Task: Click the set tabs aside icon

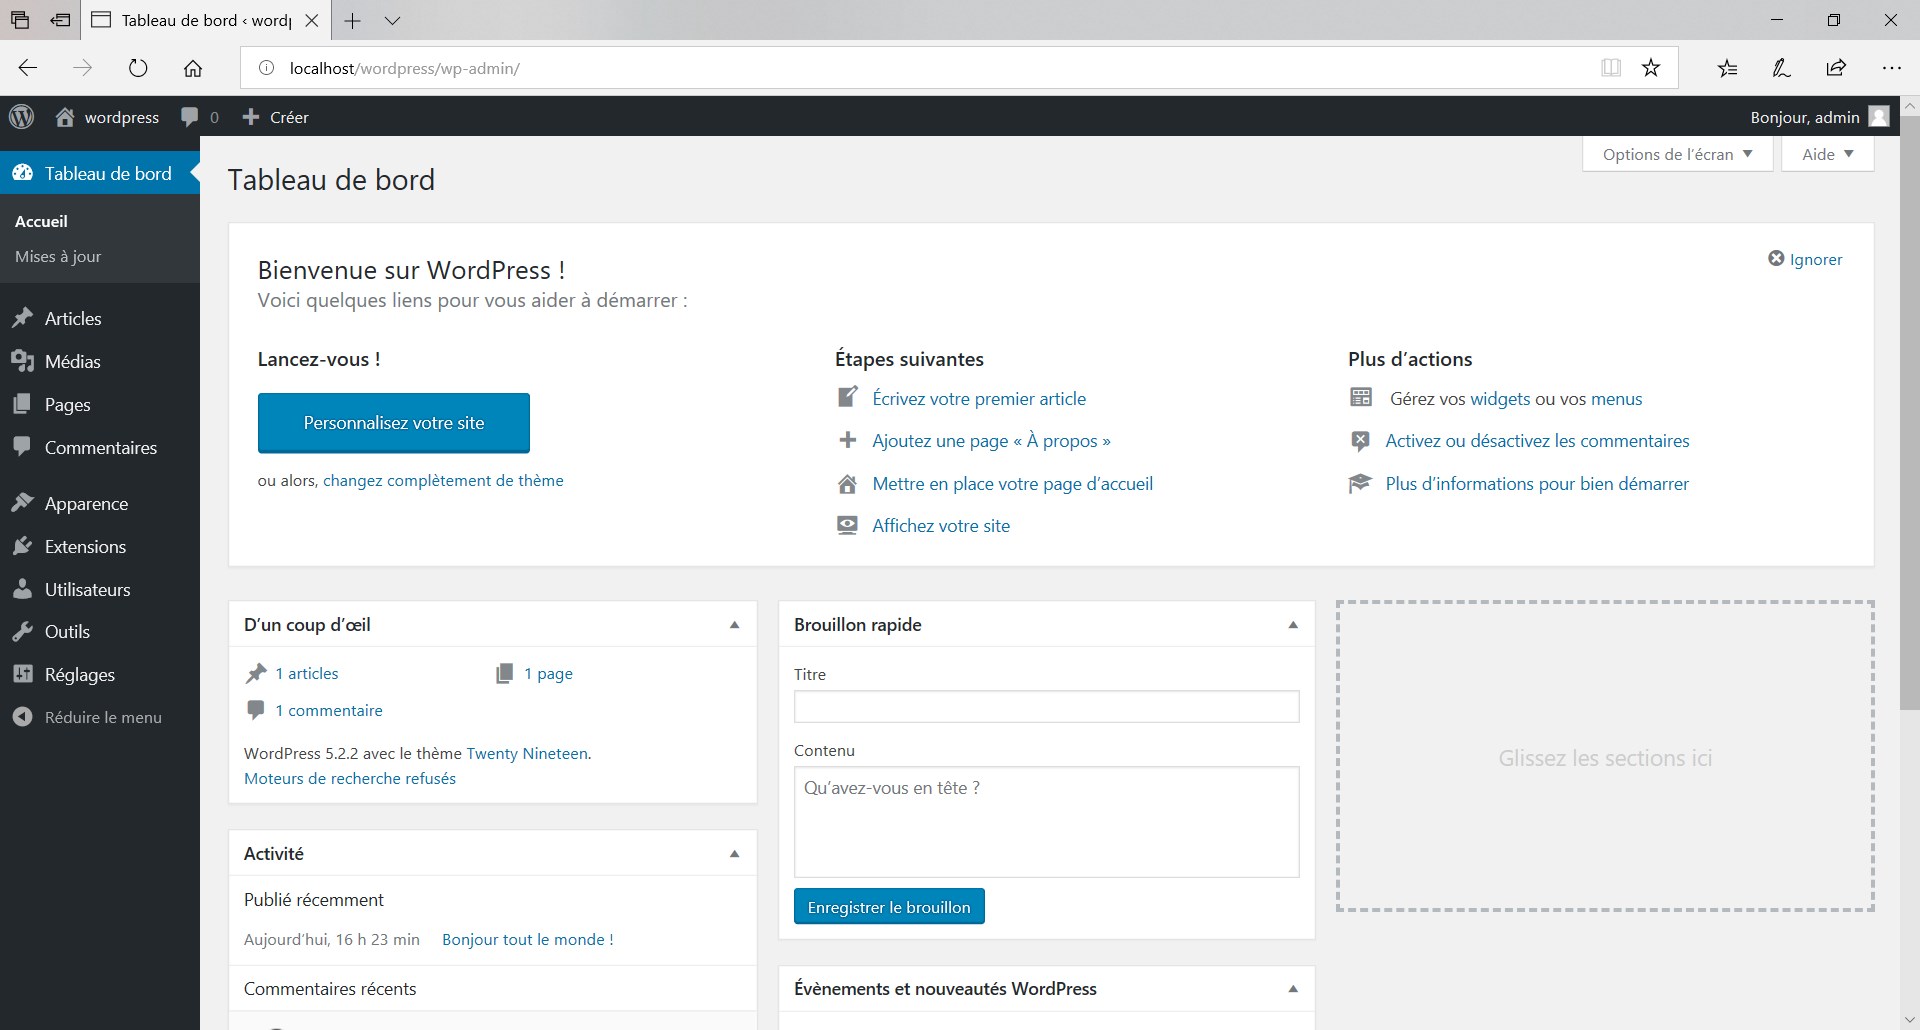Action: coord(60,20)
